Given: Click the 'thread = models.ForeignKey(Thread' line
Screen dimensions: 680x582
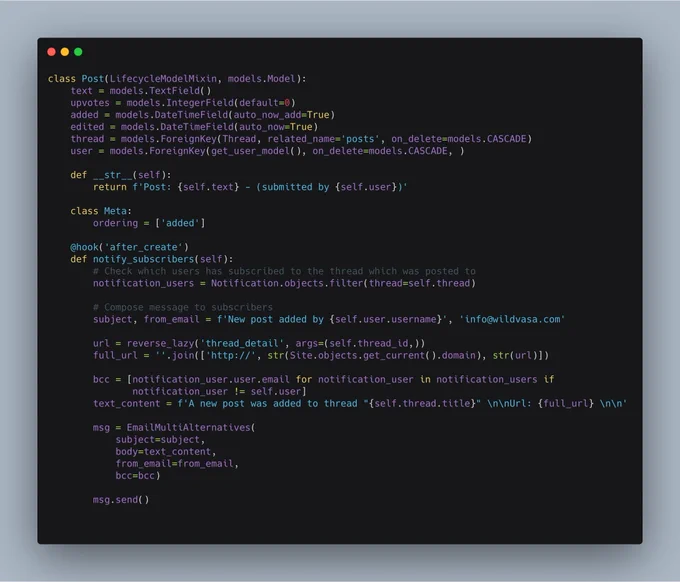Looking at the screenshot, I should (x=301, y=139).
